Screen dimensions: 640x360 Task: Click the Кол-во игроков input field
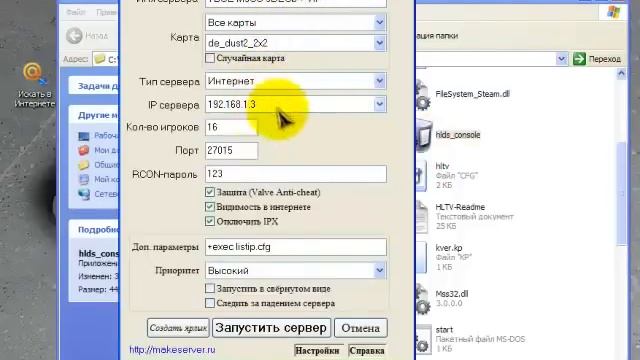click(231, 127)
